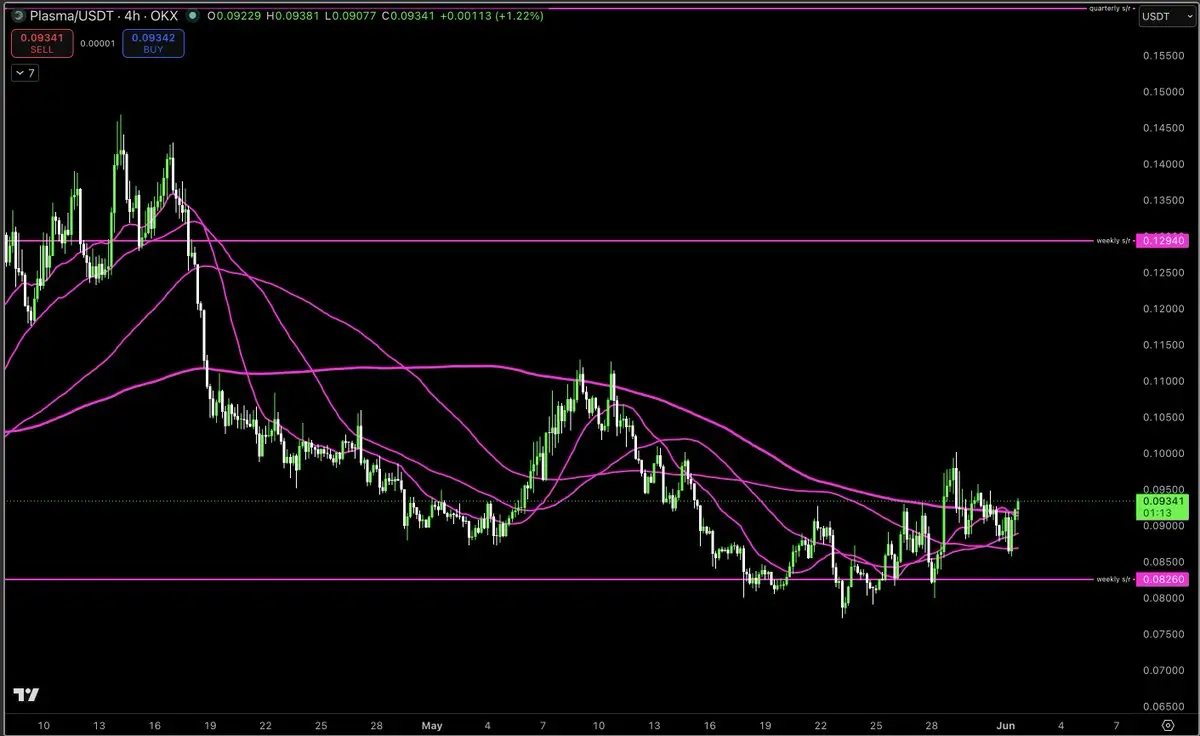Click the quarterly s/r line label
This screenshot has width=1200, height=736.
(1111, 8)
